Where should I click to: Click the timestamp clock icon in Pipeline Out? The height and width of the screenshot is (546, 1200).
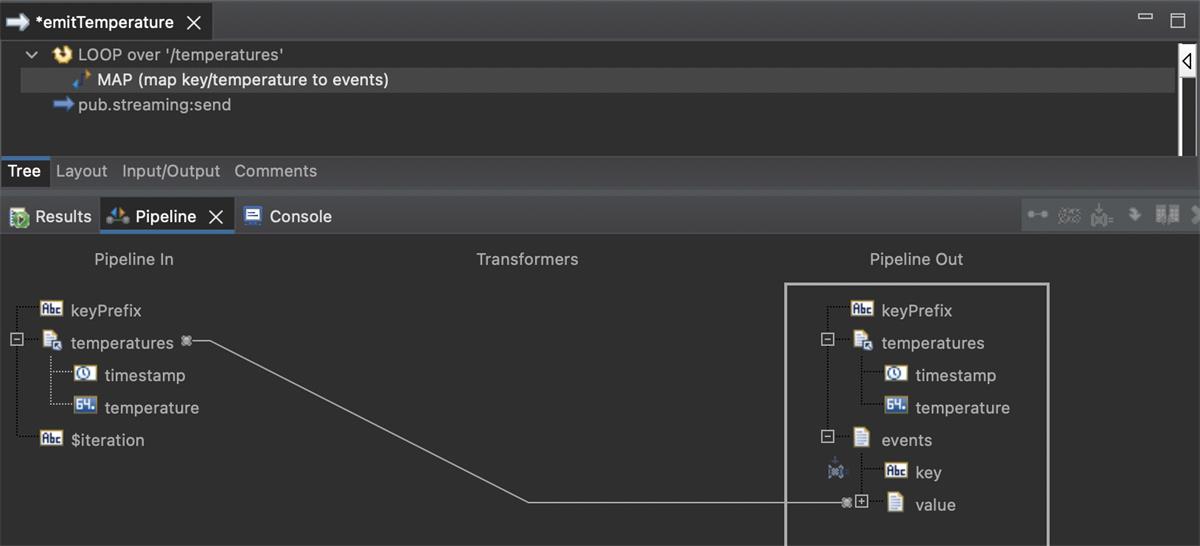coord(897,374)
